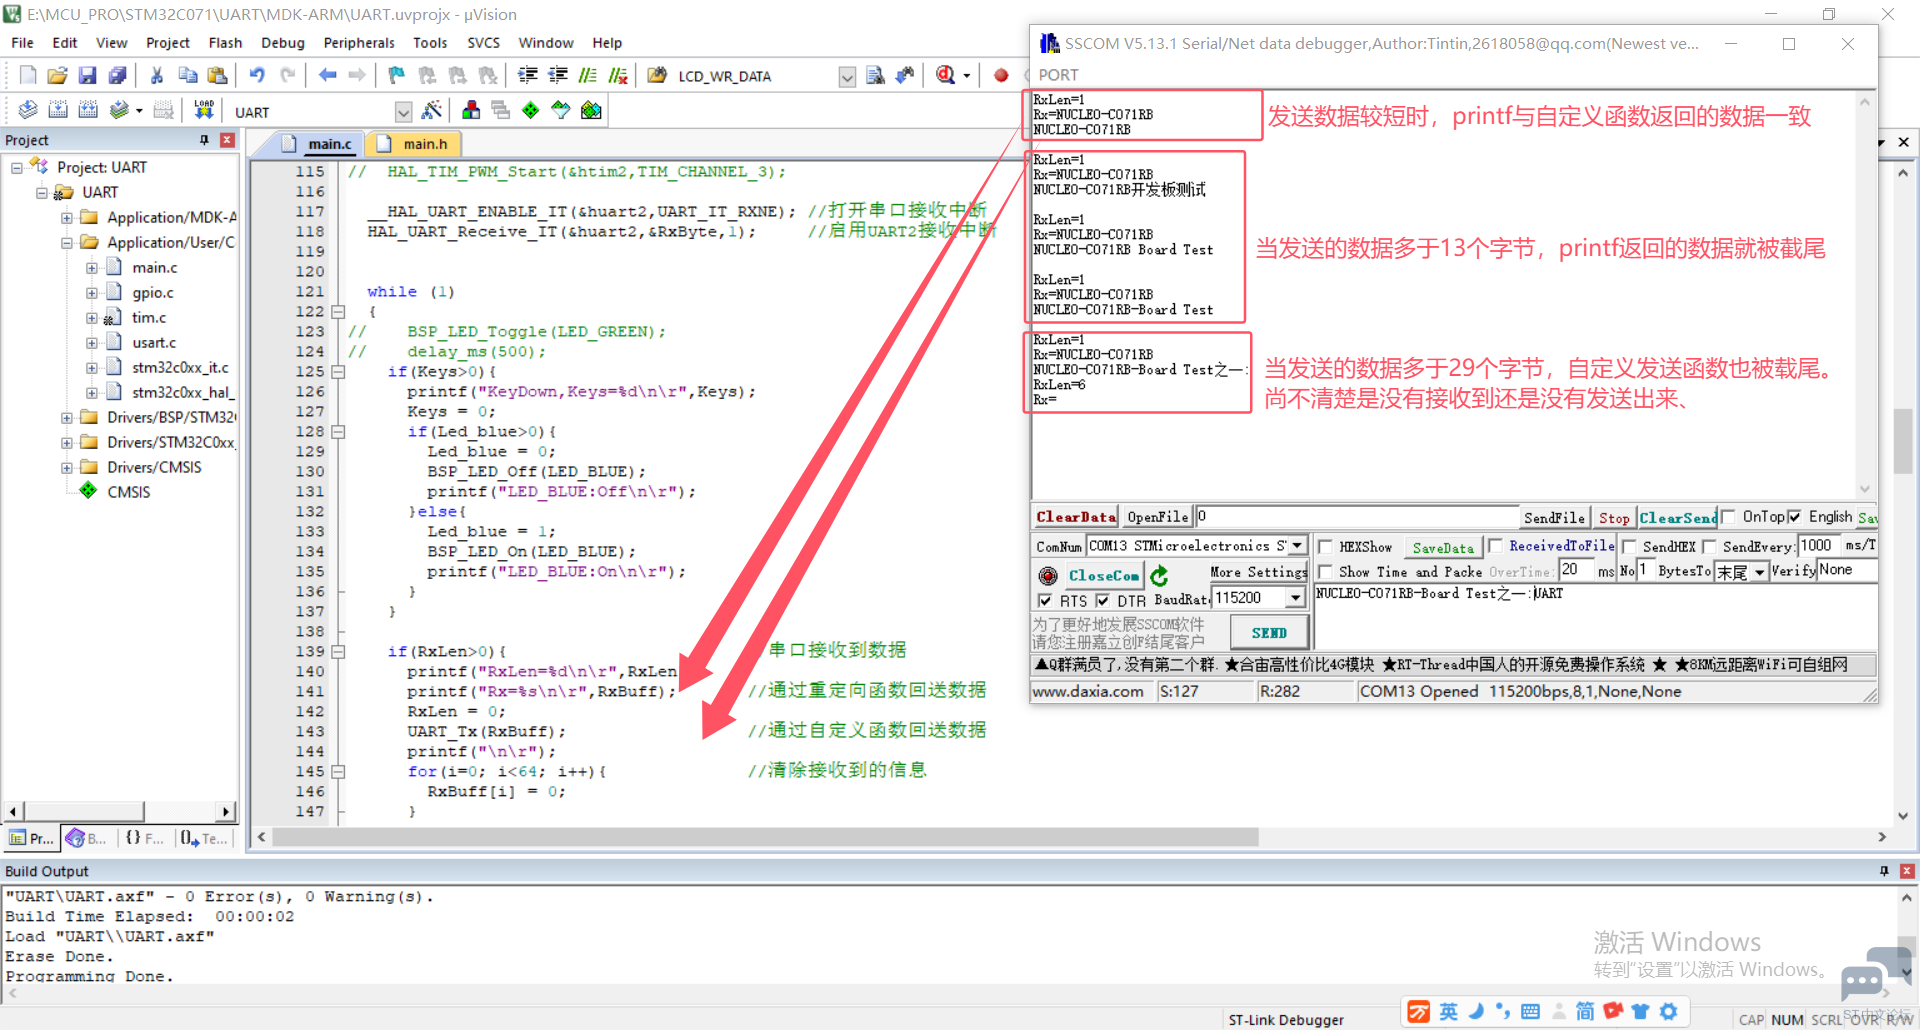1920x1030 pixels.
Task: Open the ComNum COM13 port dropdown
Action: click(x=1297, y=546)
